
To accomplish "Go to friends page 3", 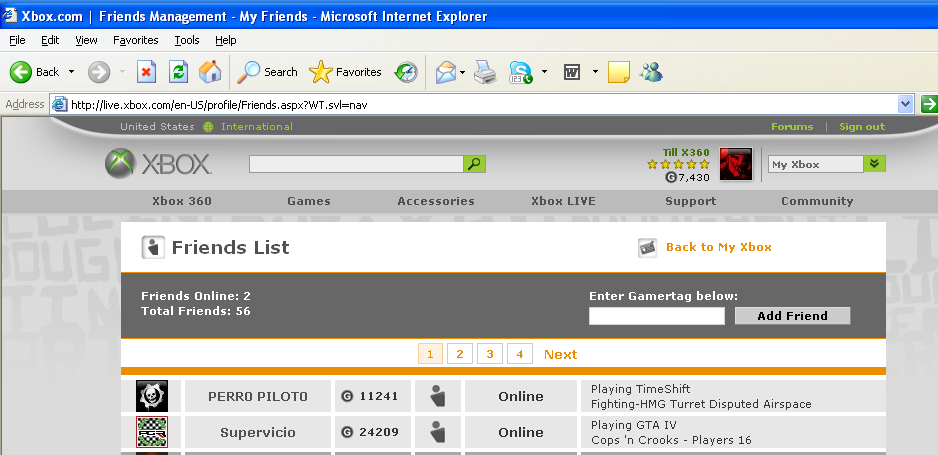I will click(490, 354).
